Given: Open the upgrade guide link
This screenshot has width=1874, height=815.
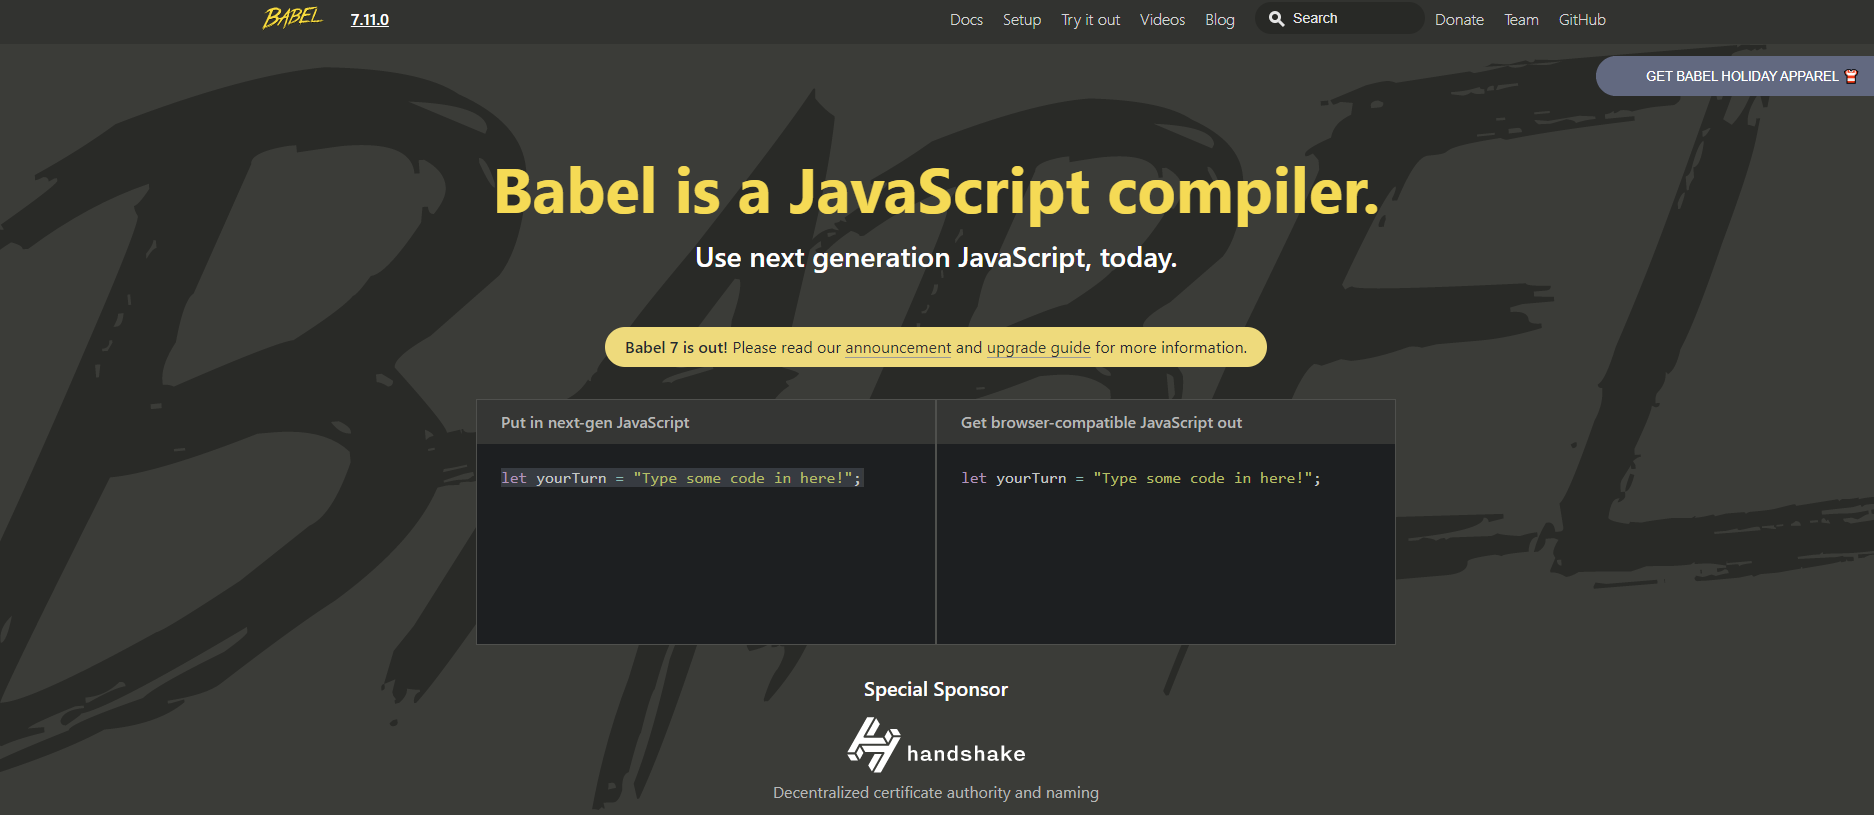Looking at the screenshot, I should [x=1038, y=348].
